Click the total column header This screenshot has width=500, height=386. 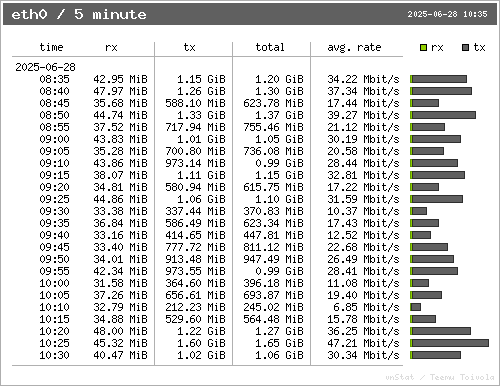pos(270,47)
